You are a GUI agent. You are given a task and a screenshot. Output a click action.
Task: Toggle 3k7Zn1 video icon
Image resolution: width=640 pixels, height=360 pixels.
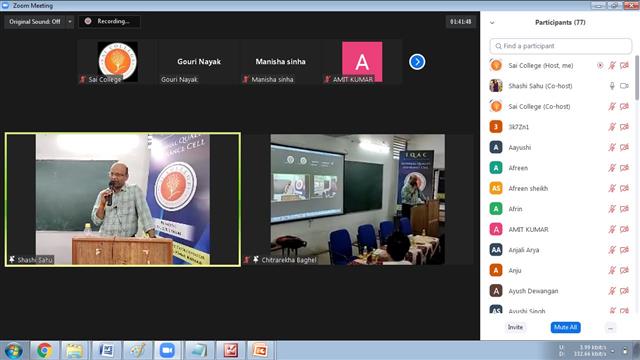coord(624,127)
